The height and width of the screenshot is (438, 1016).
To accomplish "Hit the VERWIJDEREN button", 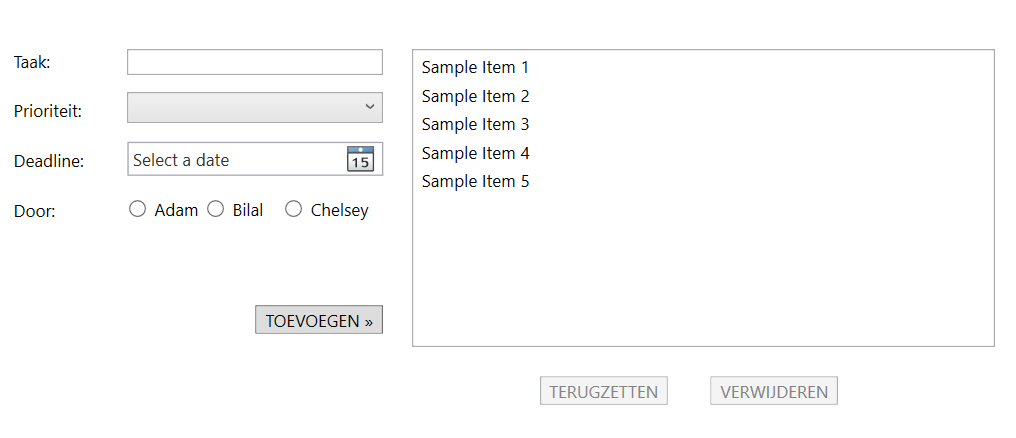I will tap(774, 391).
